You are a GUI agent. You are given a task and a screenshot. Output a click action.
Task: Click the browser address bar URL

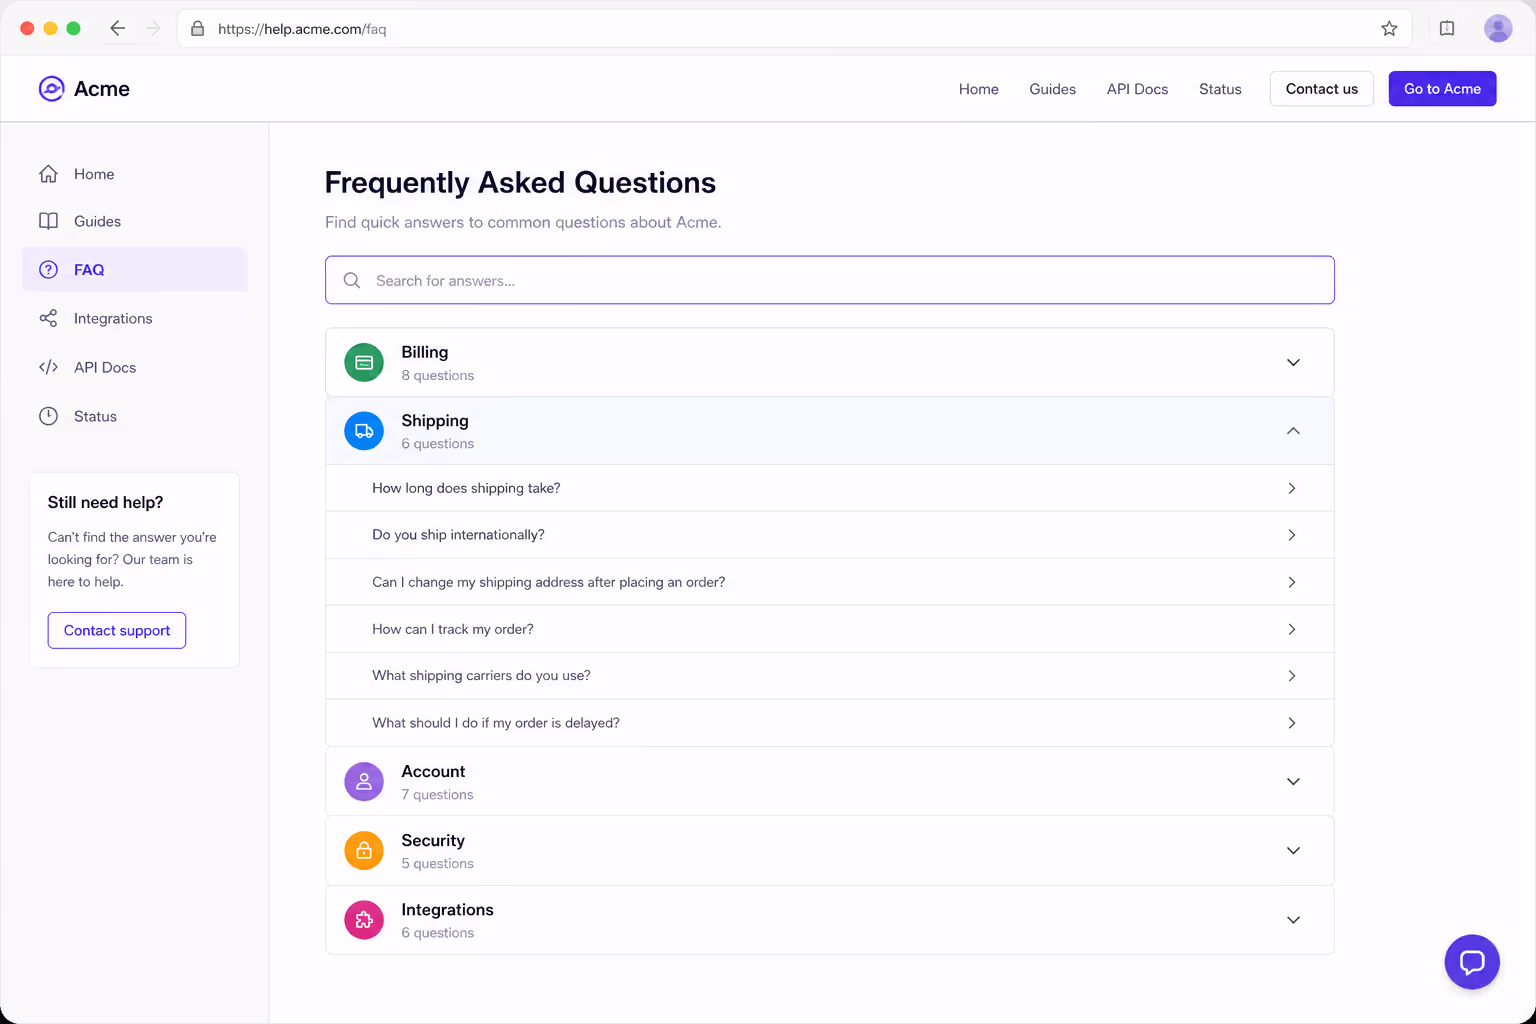click(x=302, y=29)
